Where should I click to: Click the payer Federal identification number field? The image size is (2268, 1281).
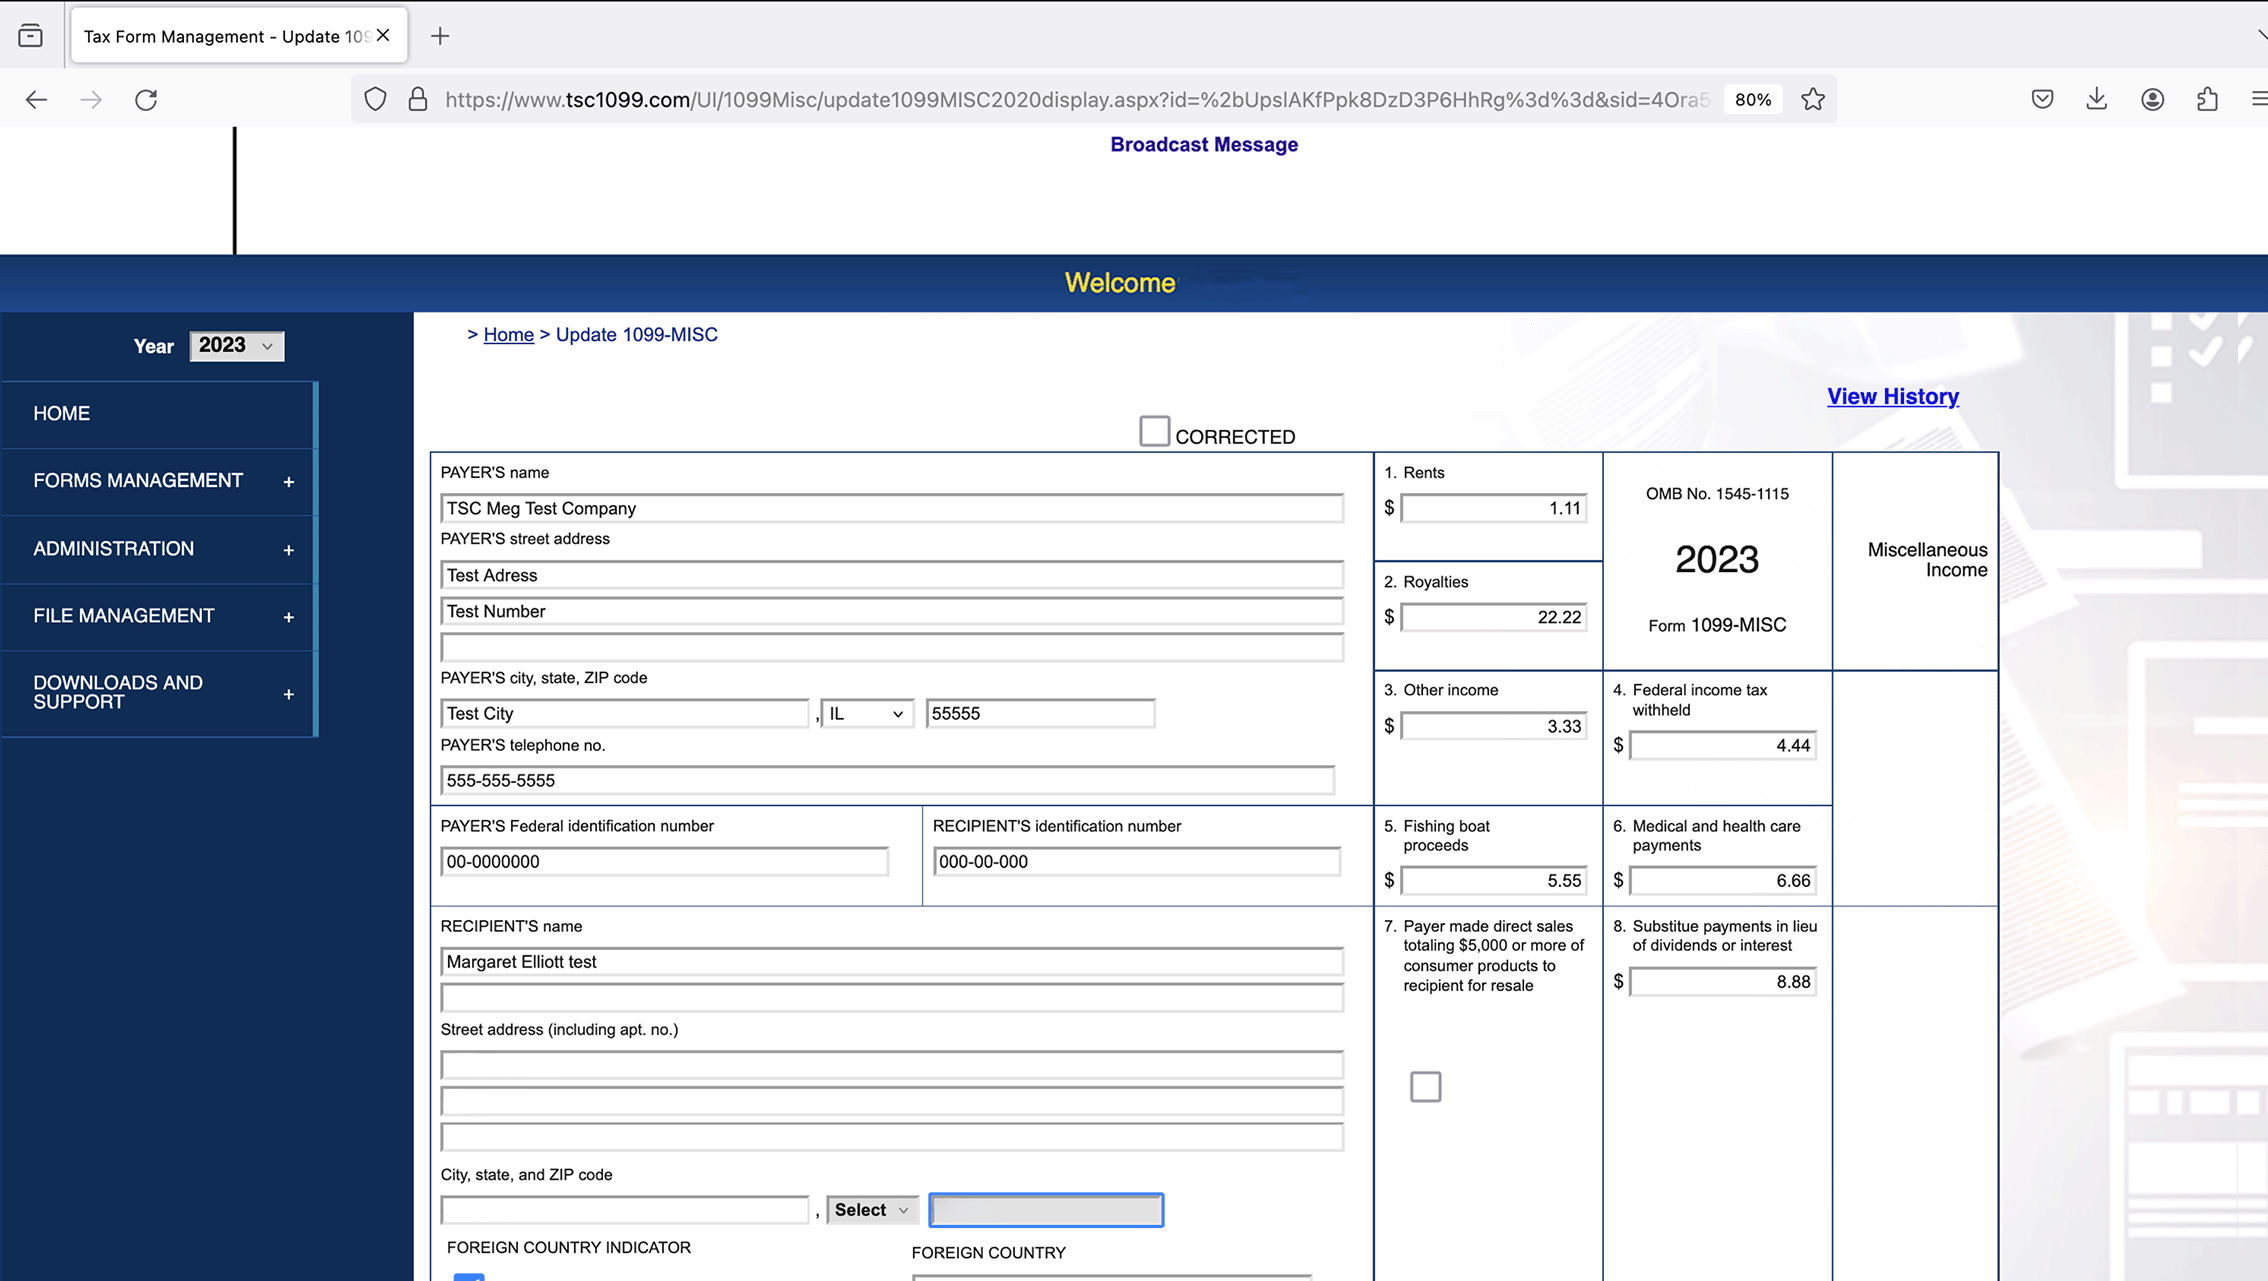[664, 861]
